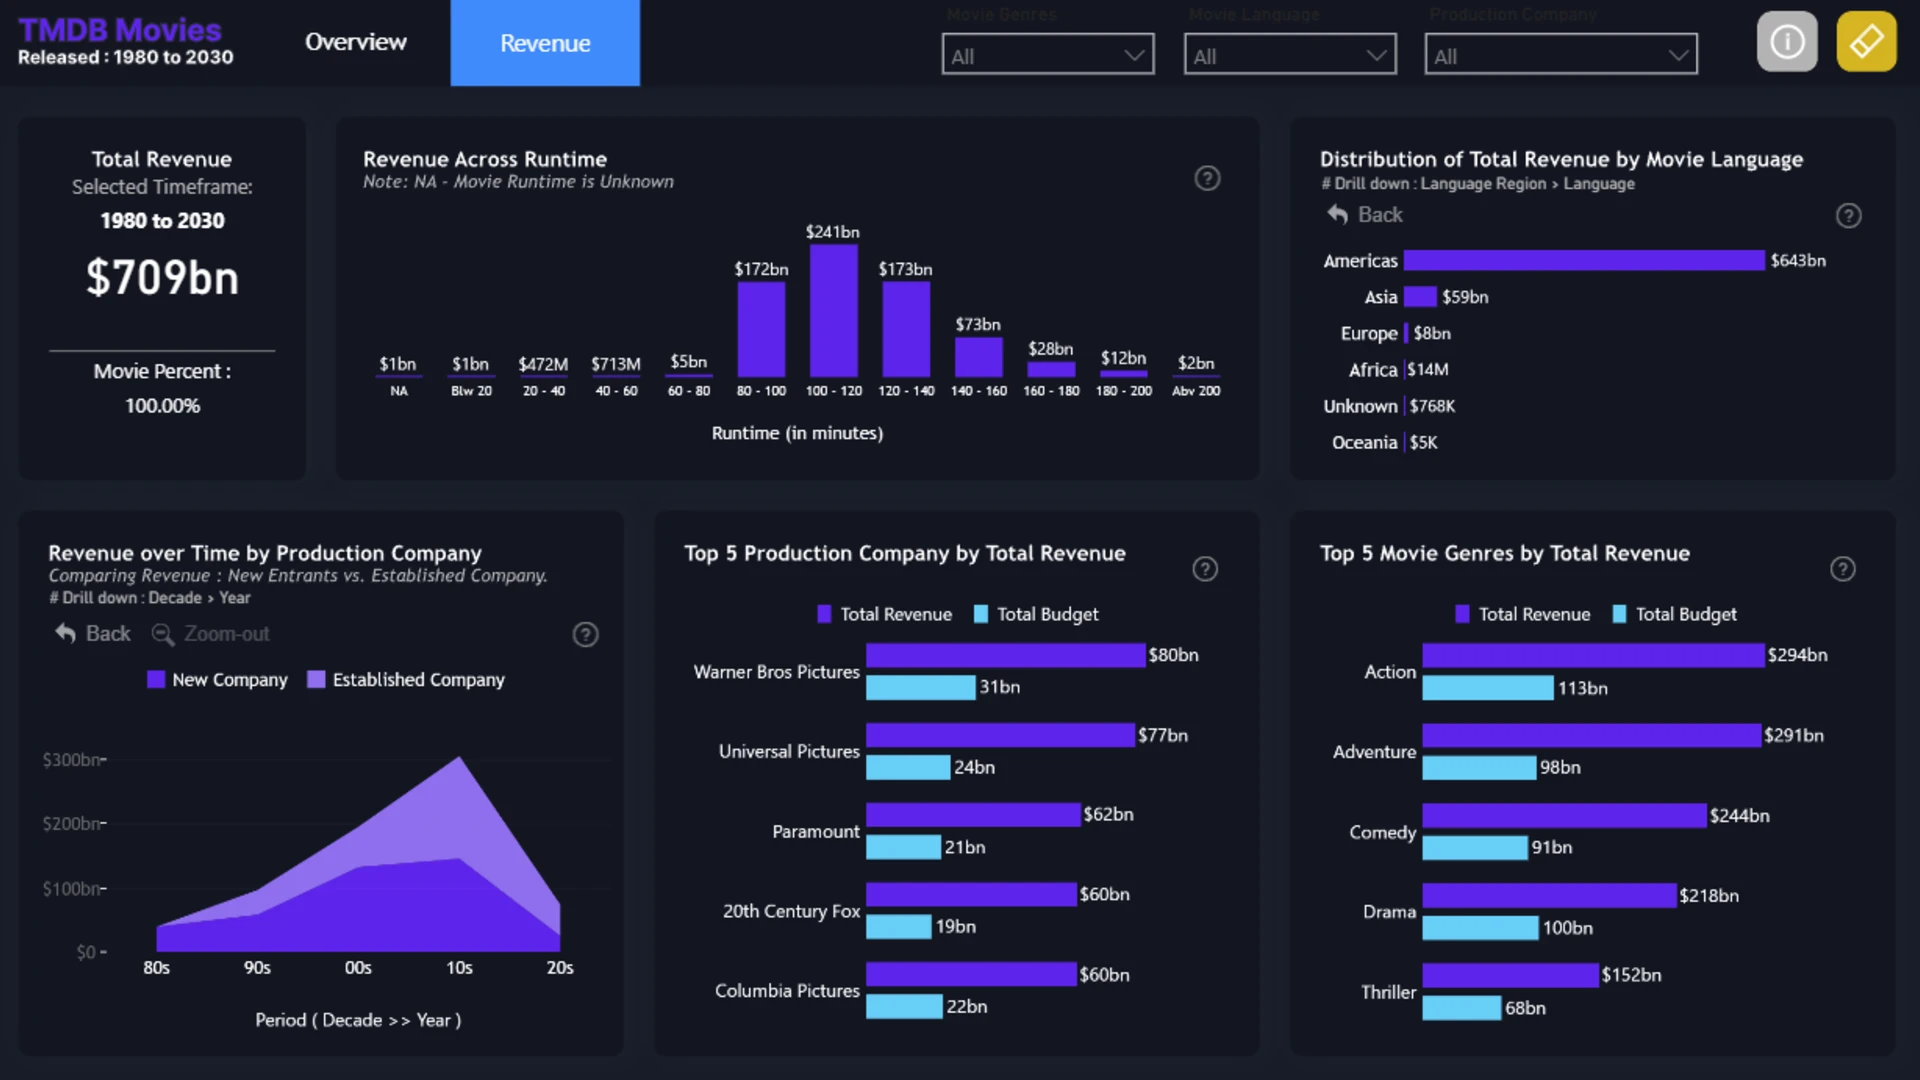Click the 10s decade axis label
The height and width of the screenshot is (1080, 1920).
[x=459, y=968]
